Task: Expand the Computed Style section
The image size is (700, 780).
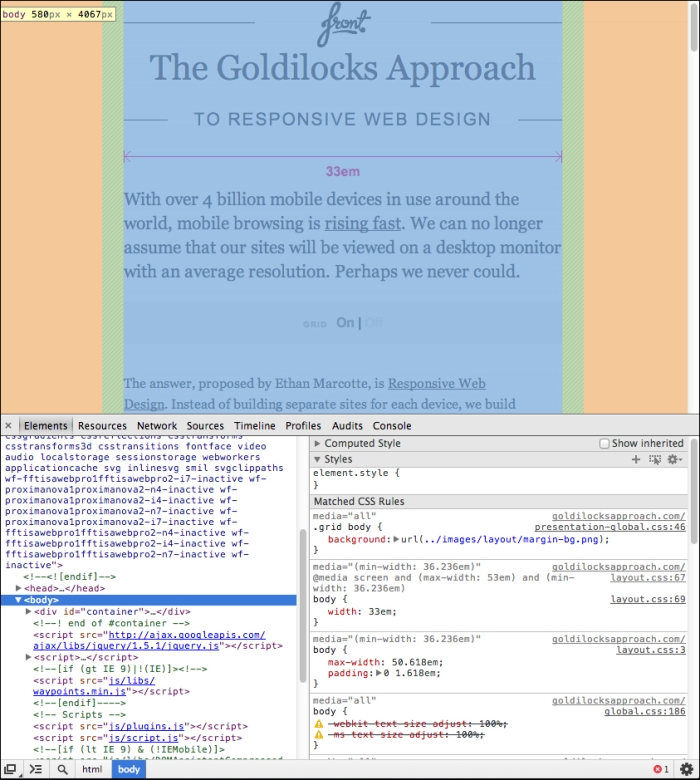Action: pyautogui.click(x=317, y=443)
